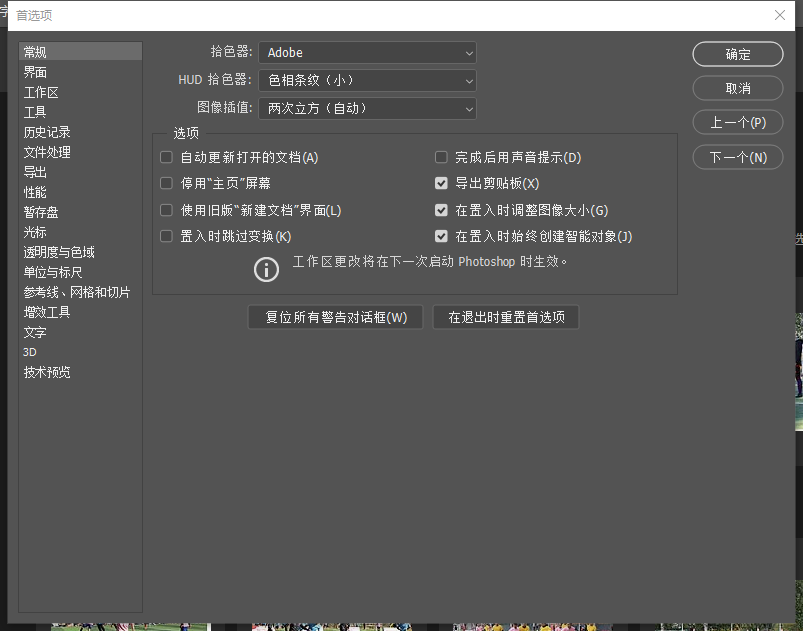The height and width of the screenshot is (631, 803).
Task: Cancel the dialog with 取消 button
Action: point(737,88)
